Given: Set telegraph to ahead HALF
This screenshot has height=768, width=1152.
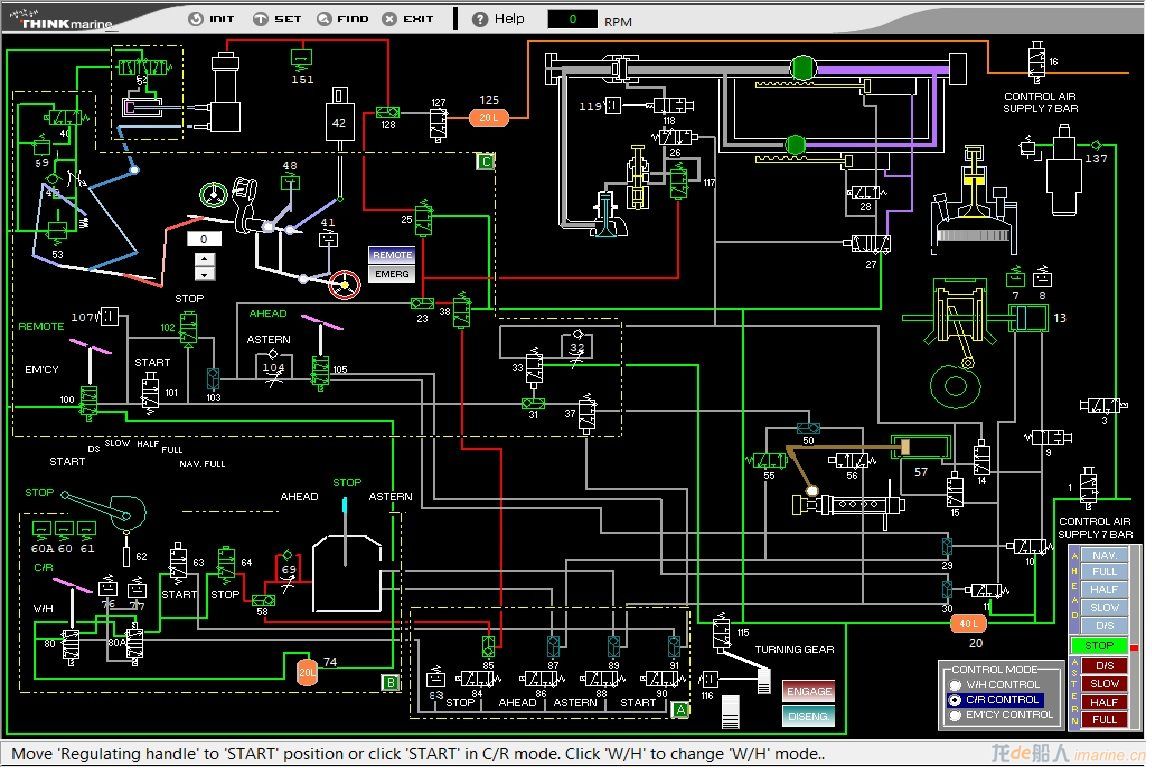Looking at the screenshot, I should 1104,589.
